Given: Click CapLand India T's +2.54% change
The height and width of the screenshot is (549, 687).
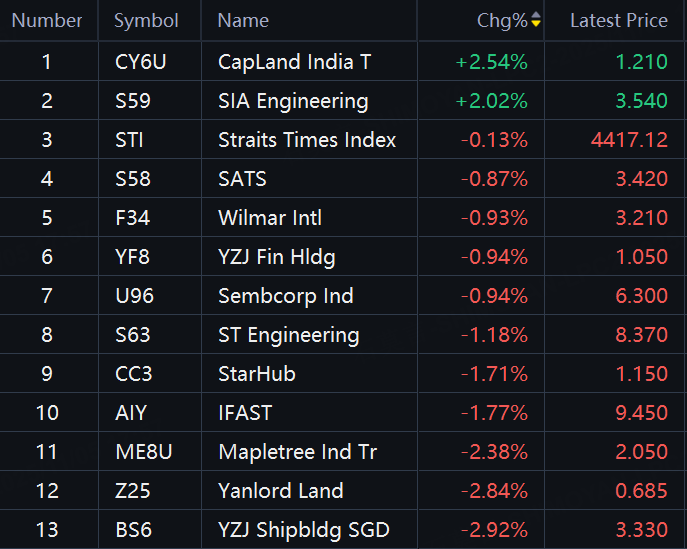Looking at the screenshot, I should click(491, 62).
